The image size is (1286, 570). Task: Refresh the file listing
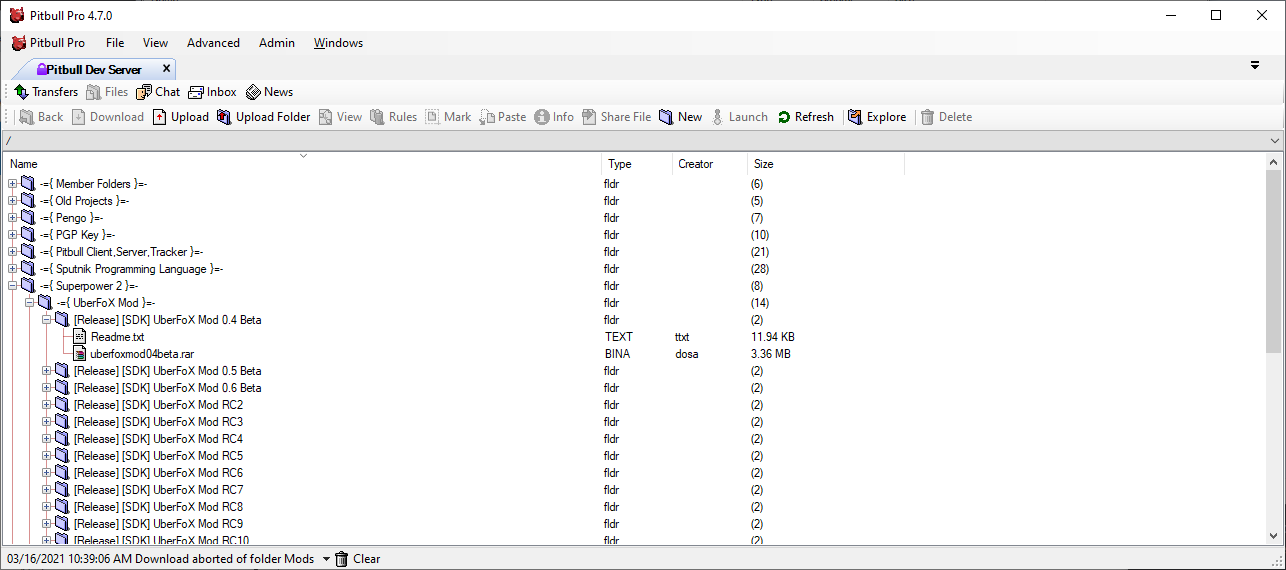click(x=805, y=117)
